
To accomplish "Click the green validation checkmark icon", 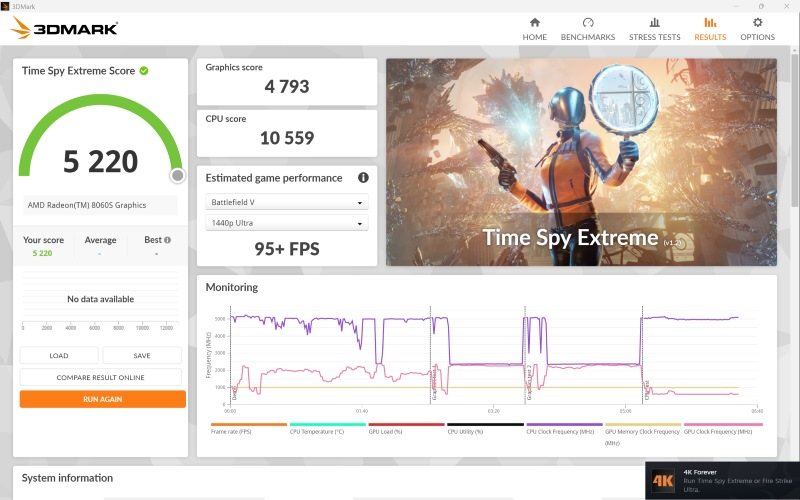I will click(x=144, y=71).
